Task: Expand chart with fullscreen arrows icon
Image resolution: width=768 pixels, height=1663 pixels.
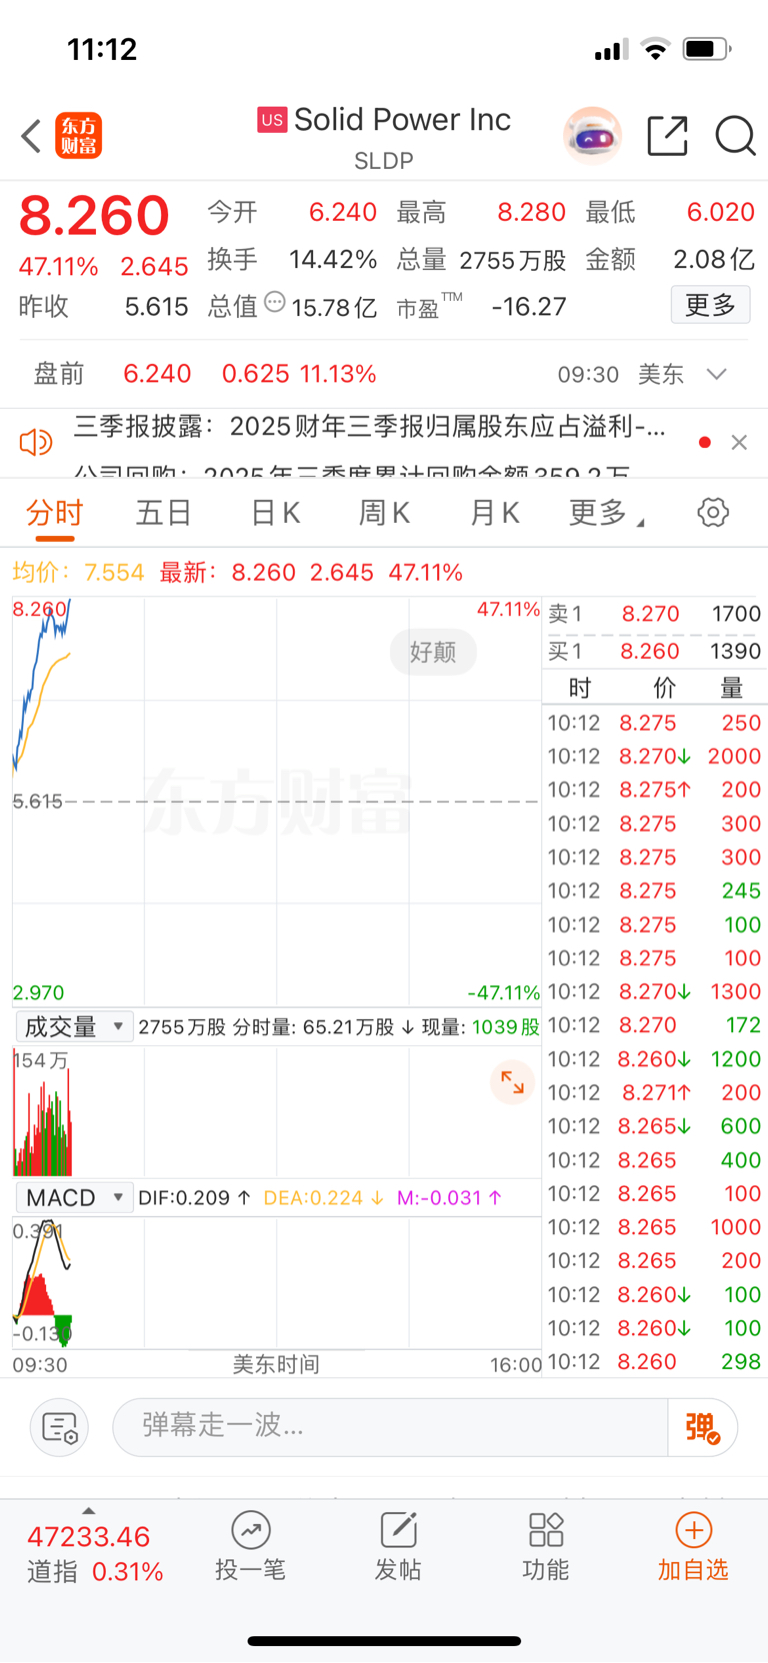Action: [513, 1082]
